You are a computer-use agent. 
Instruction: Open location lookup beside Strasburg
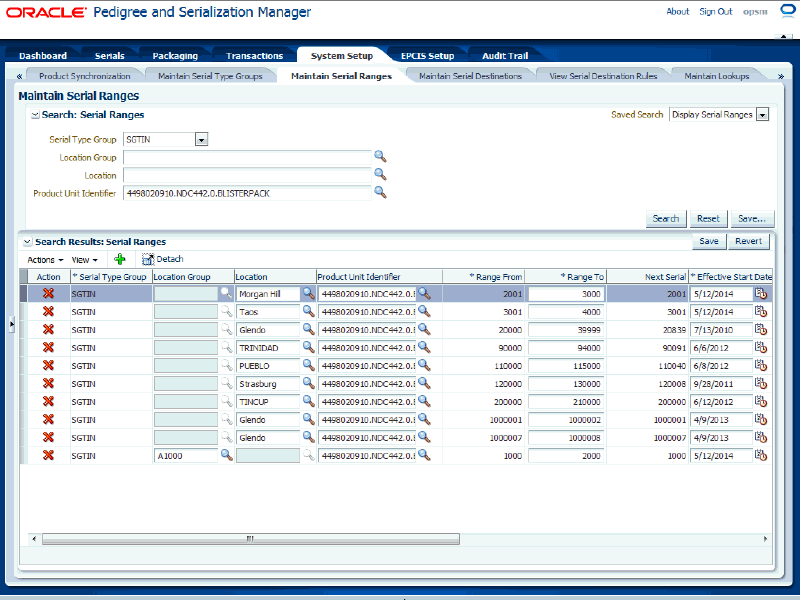point(309,383)
